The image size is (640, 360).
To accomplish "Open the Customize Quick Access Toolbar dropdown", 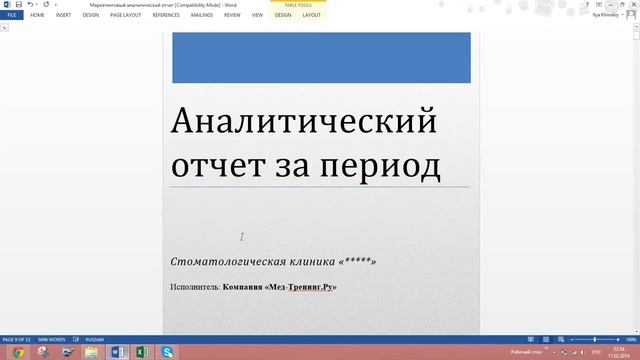I will (56, 5).
